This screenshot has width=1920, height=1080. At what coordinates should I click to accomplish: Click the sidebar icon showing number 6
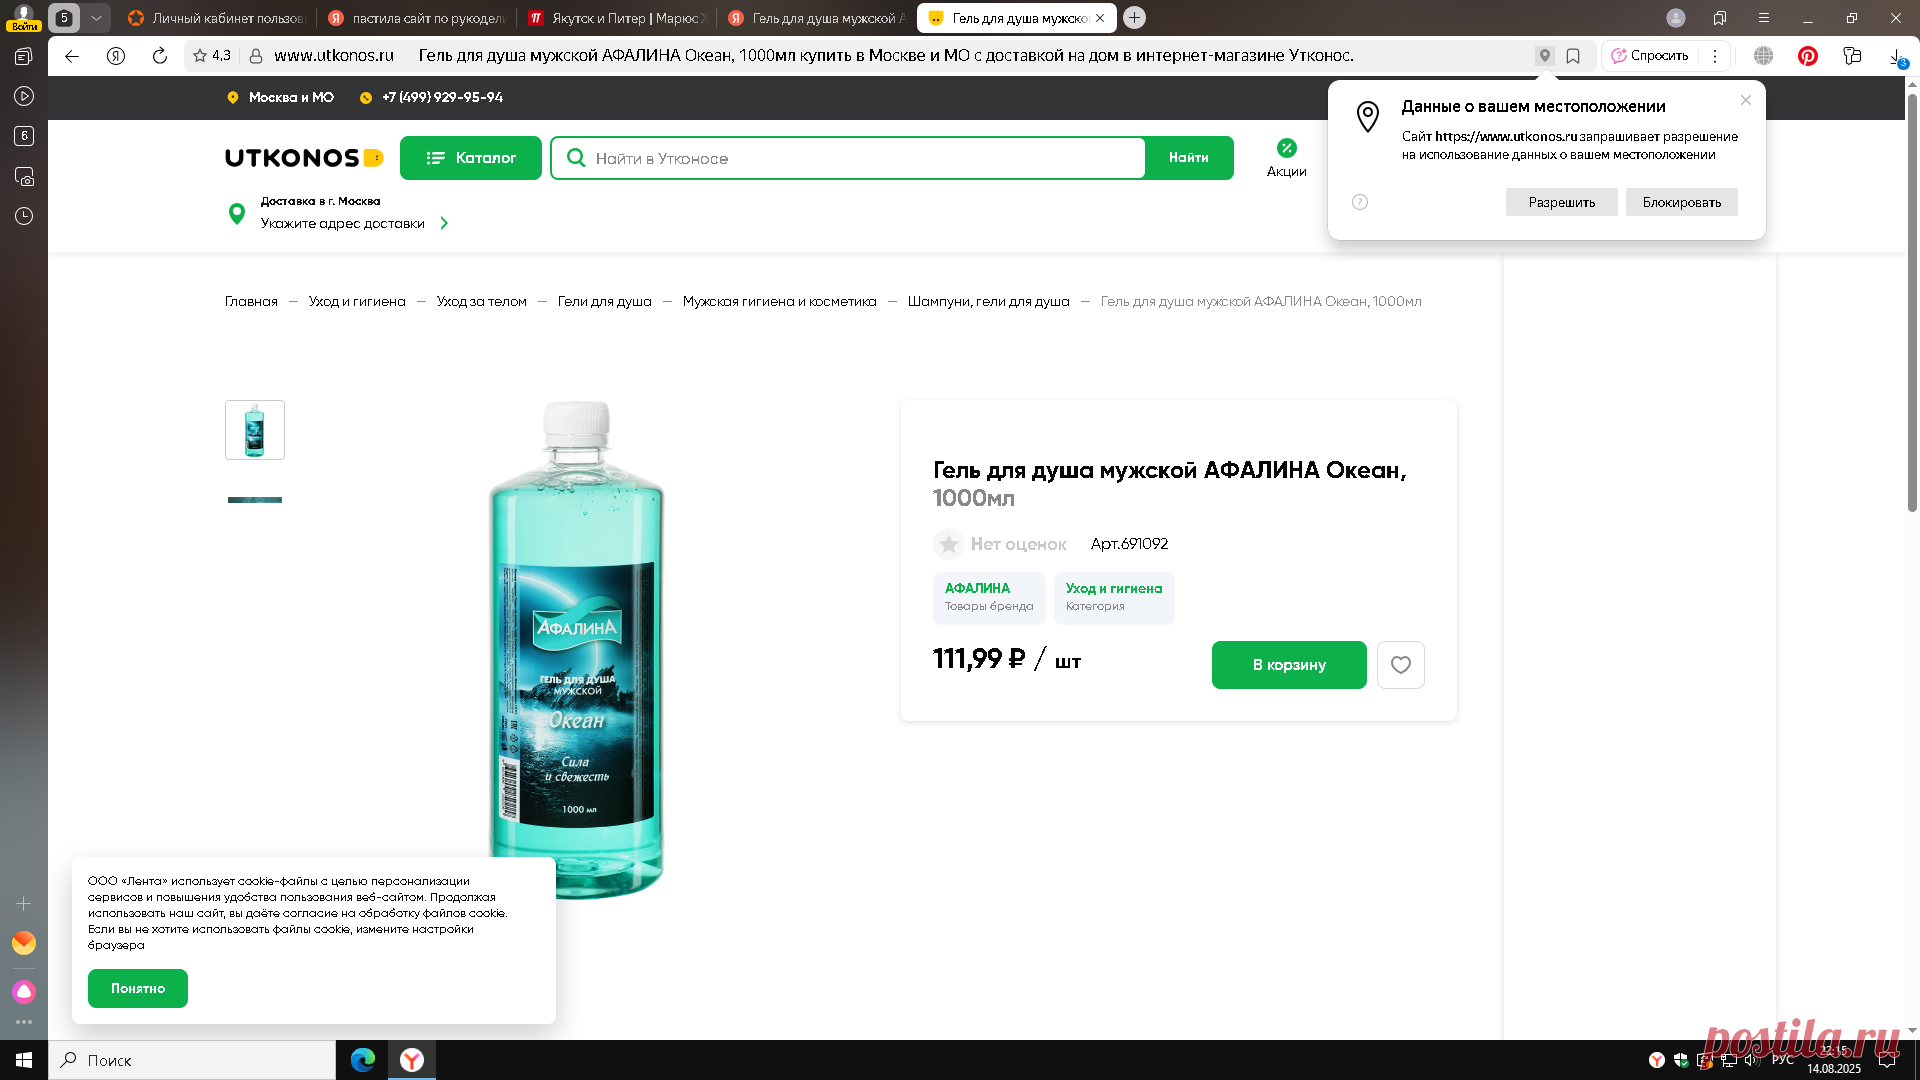24,136
